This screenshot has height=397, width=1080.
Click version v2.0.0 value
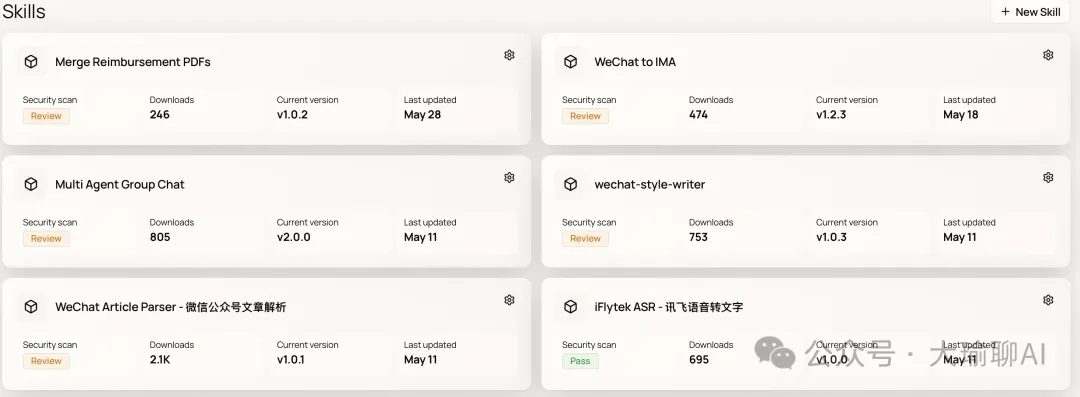point(293,237)
